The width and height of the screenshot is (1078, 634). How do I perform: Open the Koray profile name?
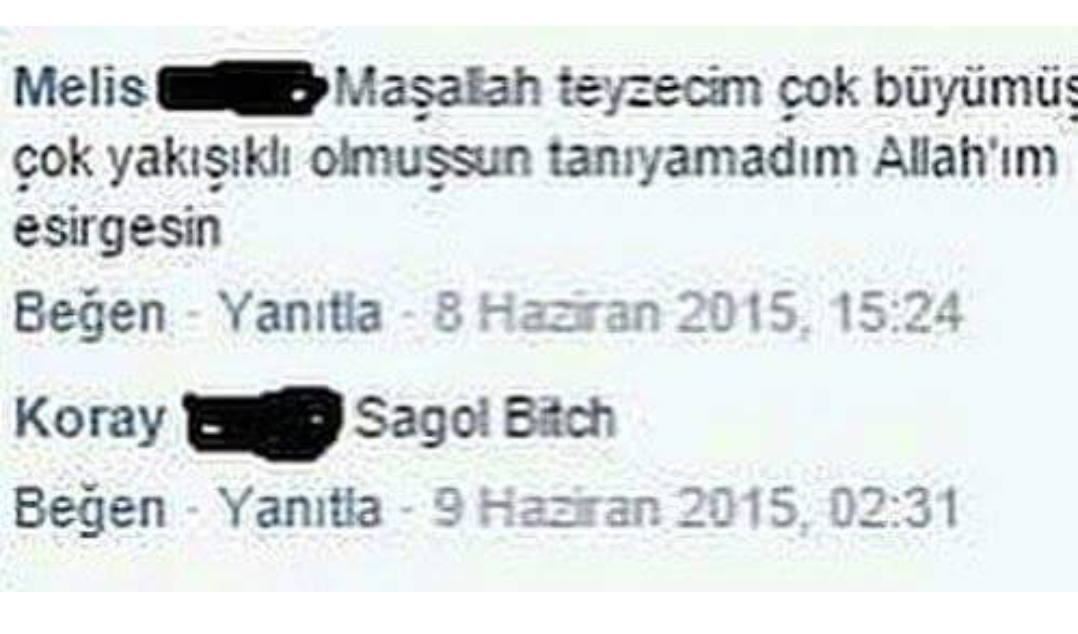pyautogui.click(x=89, y=421)
